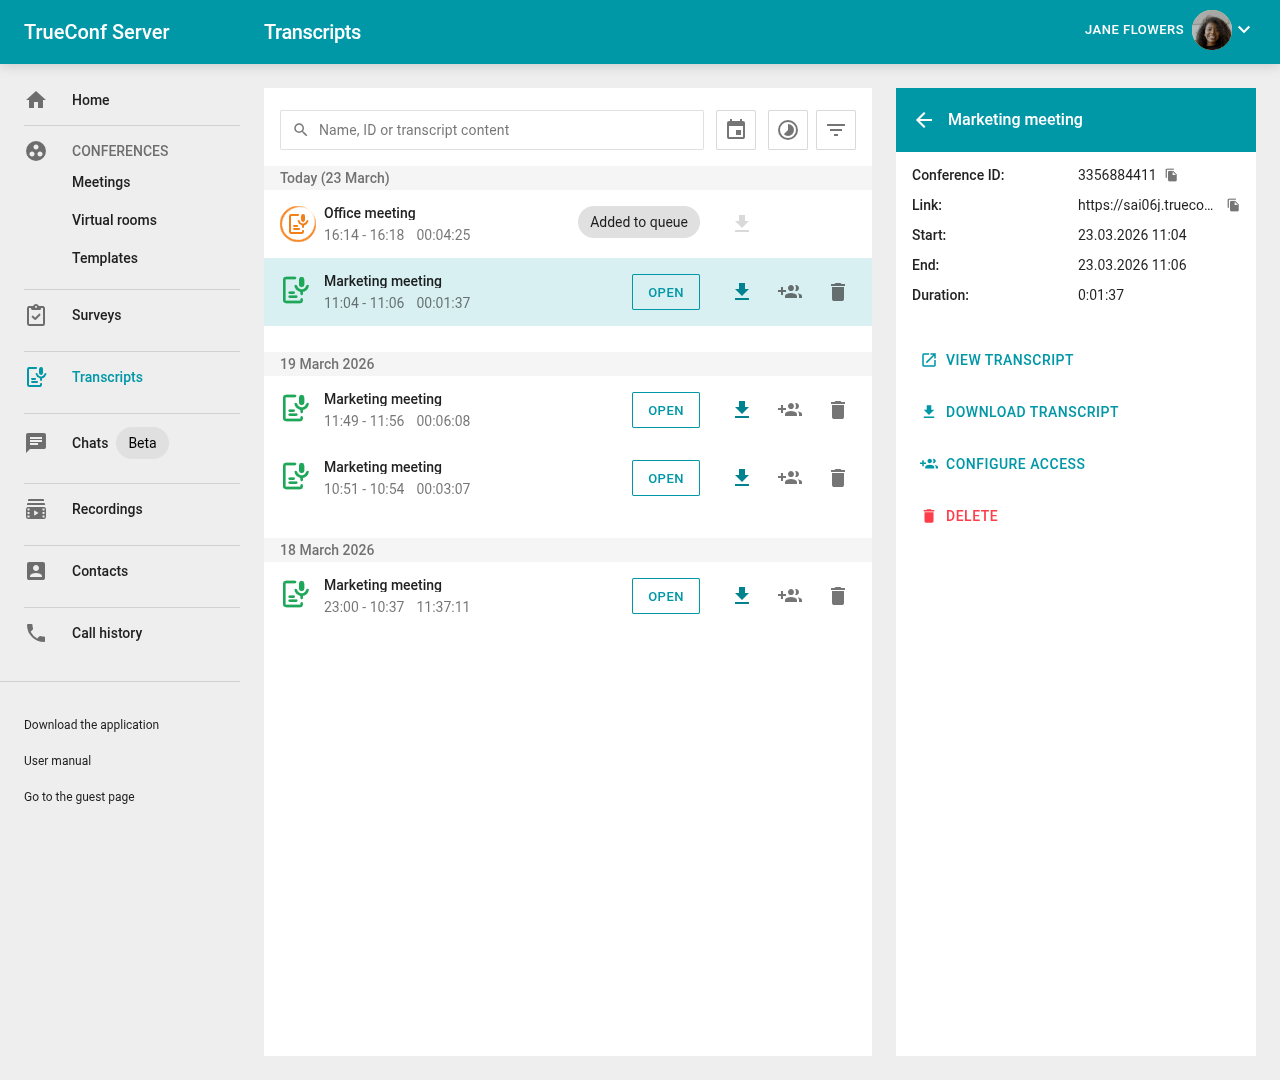Open the User manual link
1280x1080 pixels.
(57, 761)
